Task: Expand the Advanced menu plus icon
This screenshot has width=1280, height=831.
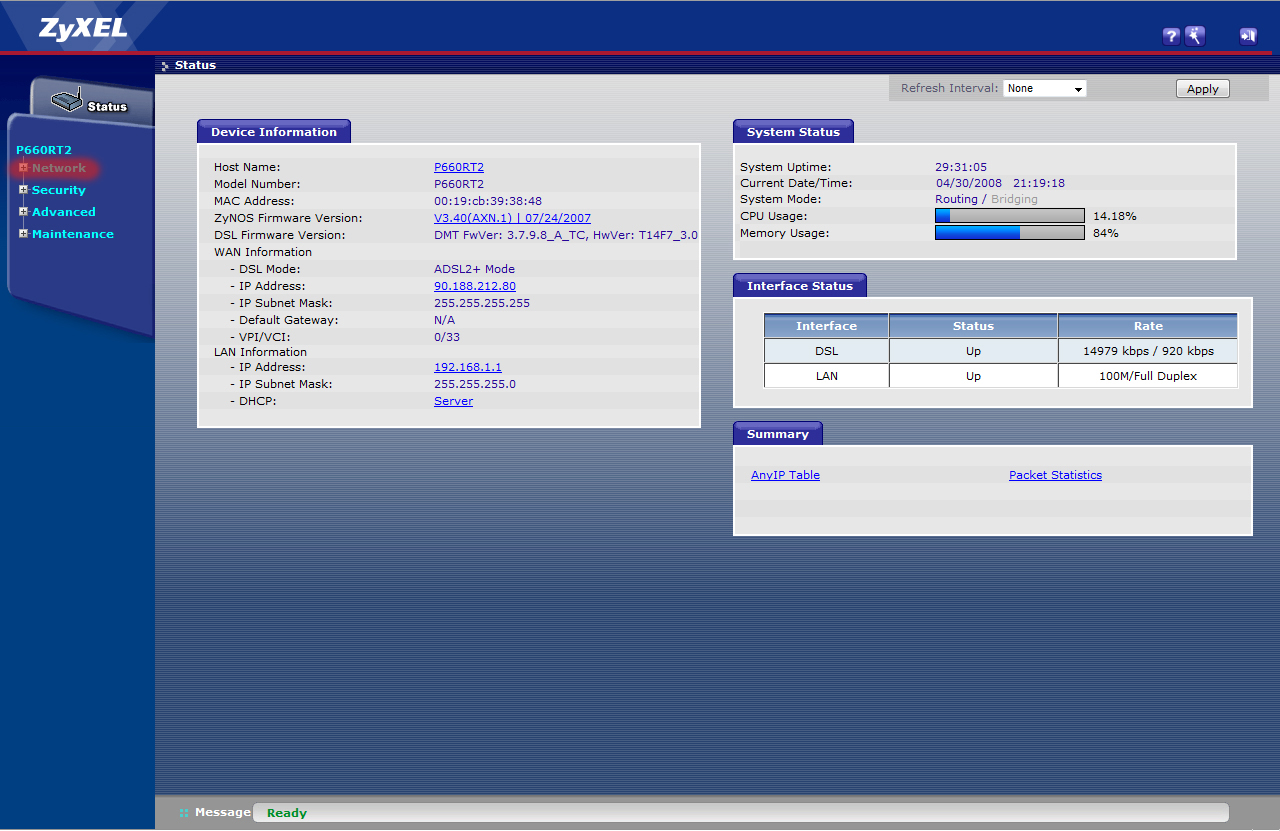Action: coord(23,212)
